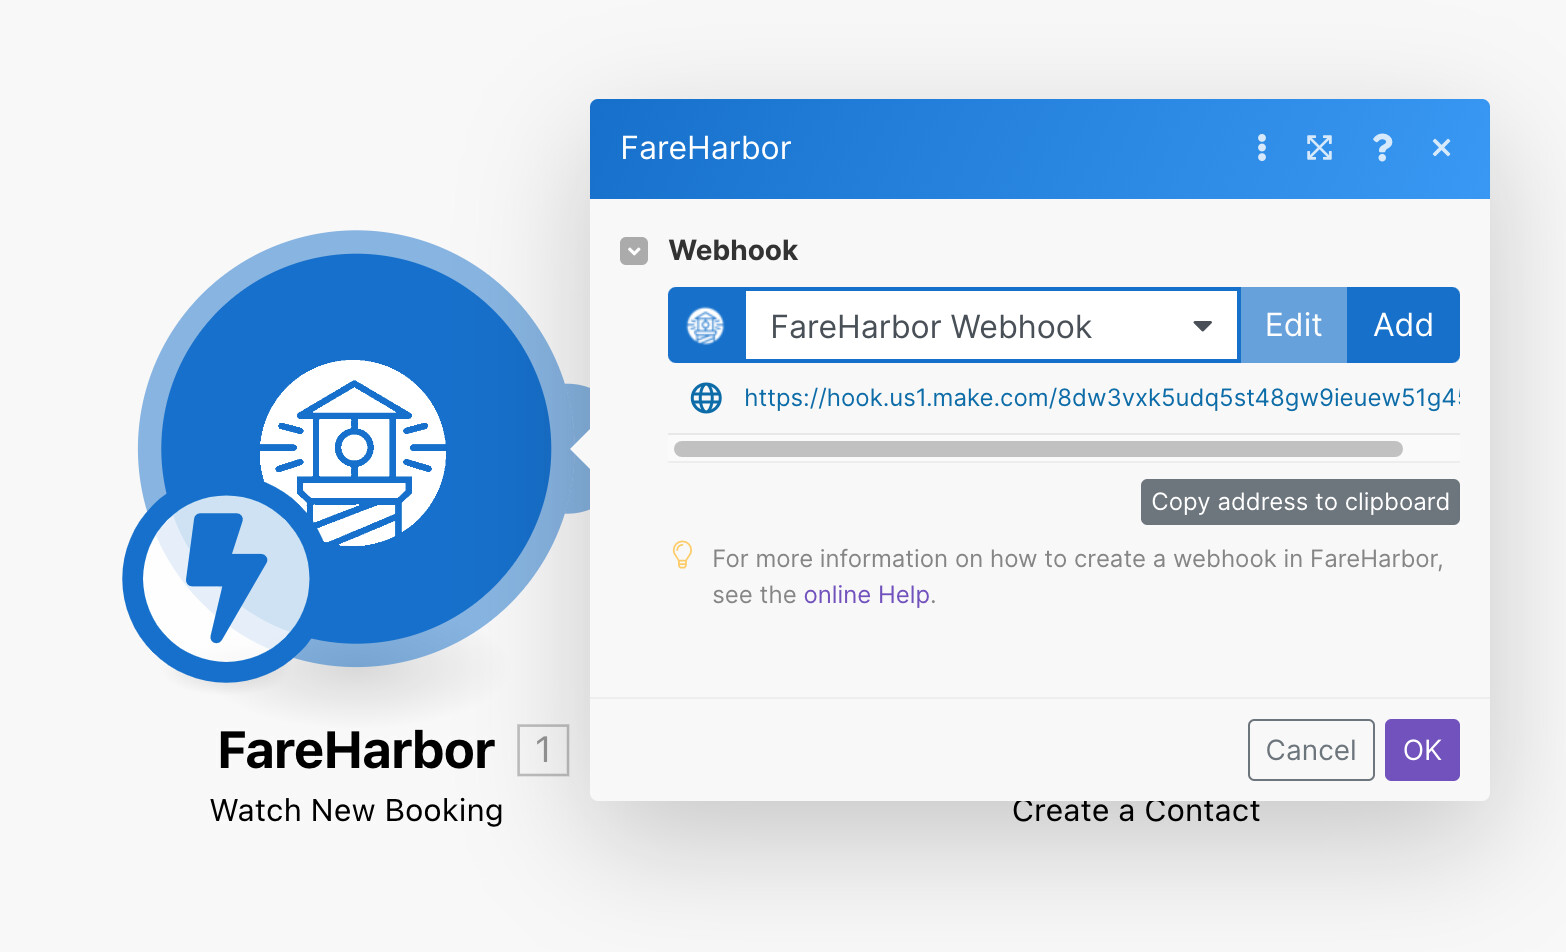The width and height of the screenshot is (1566, 952).
Task: Edit the selected webhook
Action: (x=1294, y=325)
